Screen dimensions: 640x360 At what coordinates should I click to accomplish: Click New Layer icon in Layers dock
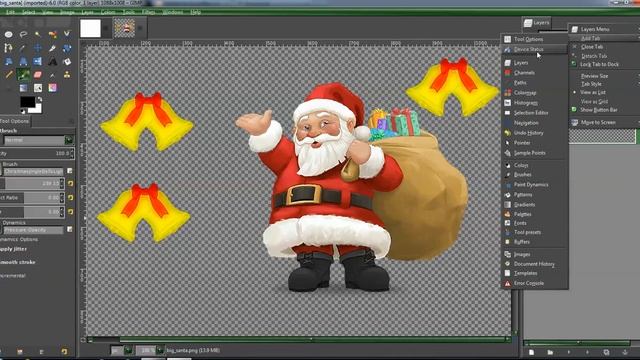[x=531, y=352]
